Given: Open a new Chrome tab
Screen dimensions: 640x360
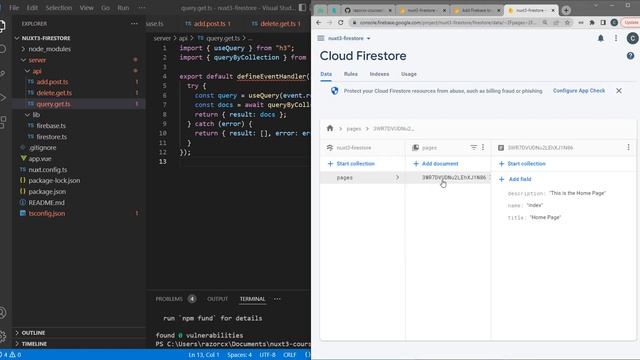Looking at the screenshot, I should (566, 10).
